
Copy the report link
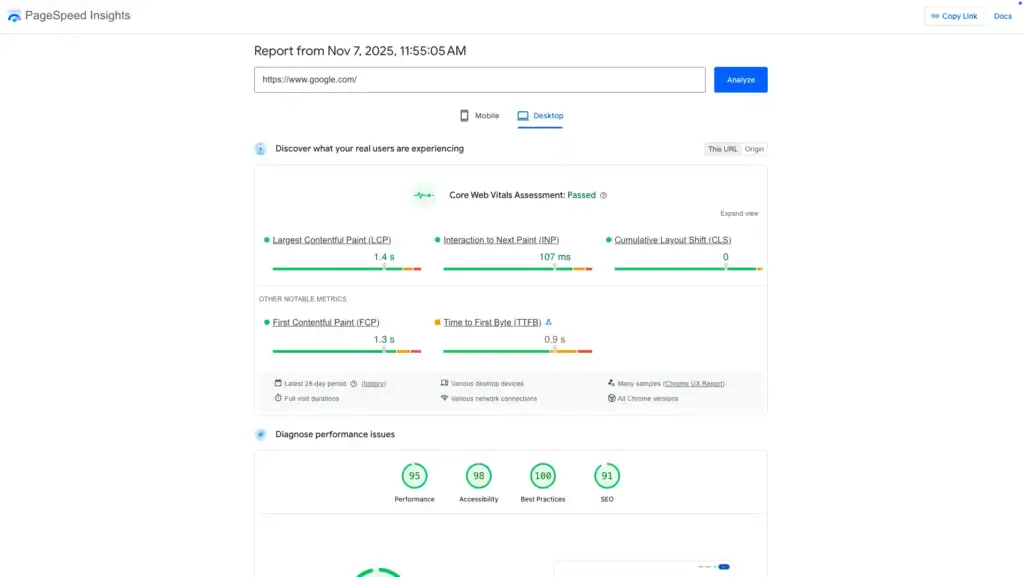click(954, 15)
